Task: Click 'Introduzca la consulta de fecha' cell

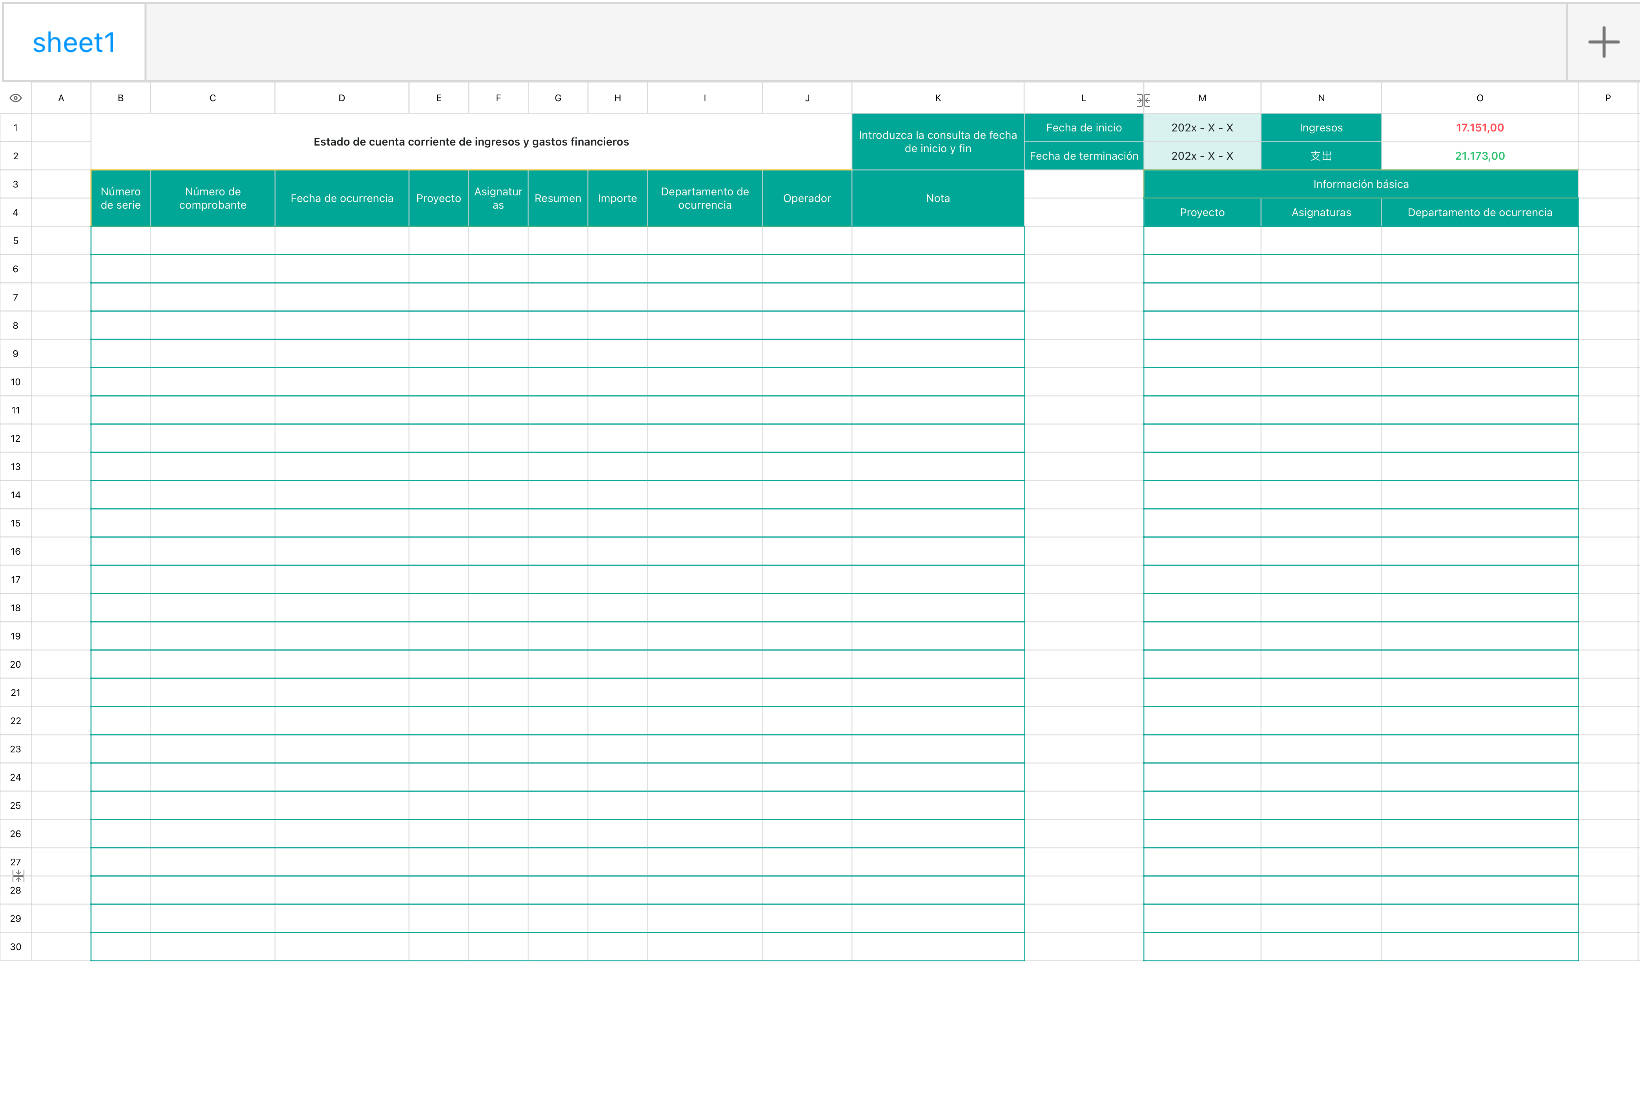Action: (938, 142)
